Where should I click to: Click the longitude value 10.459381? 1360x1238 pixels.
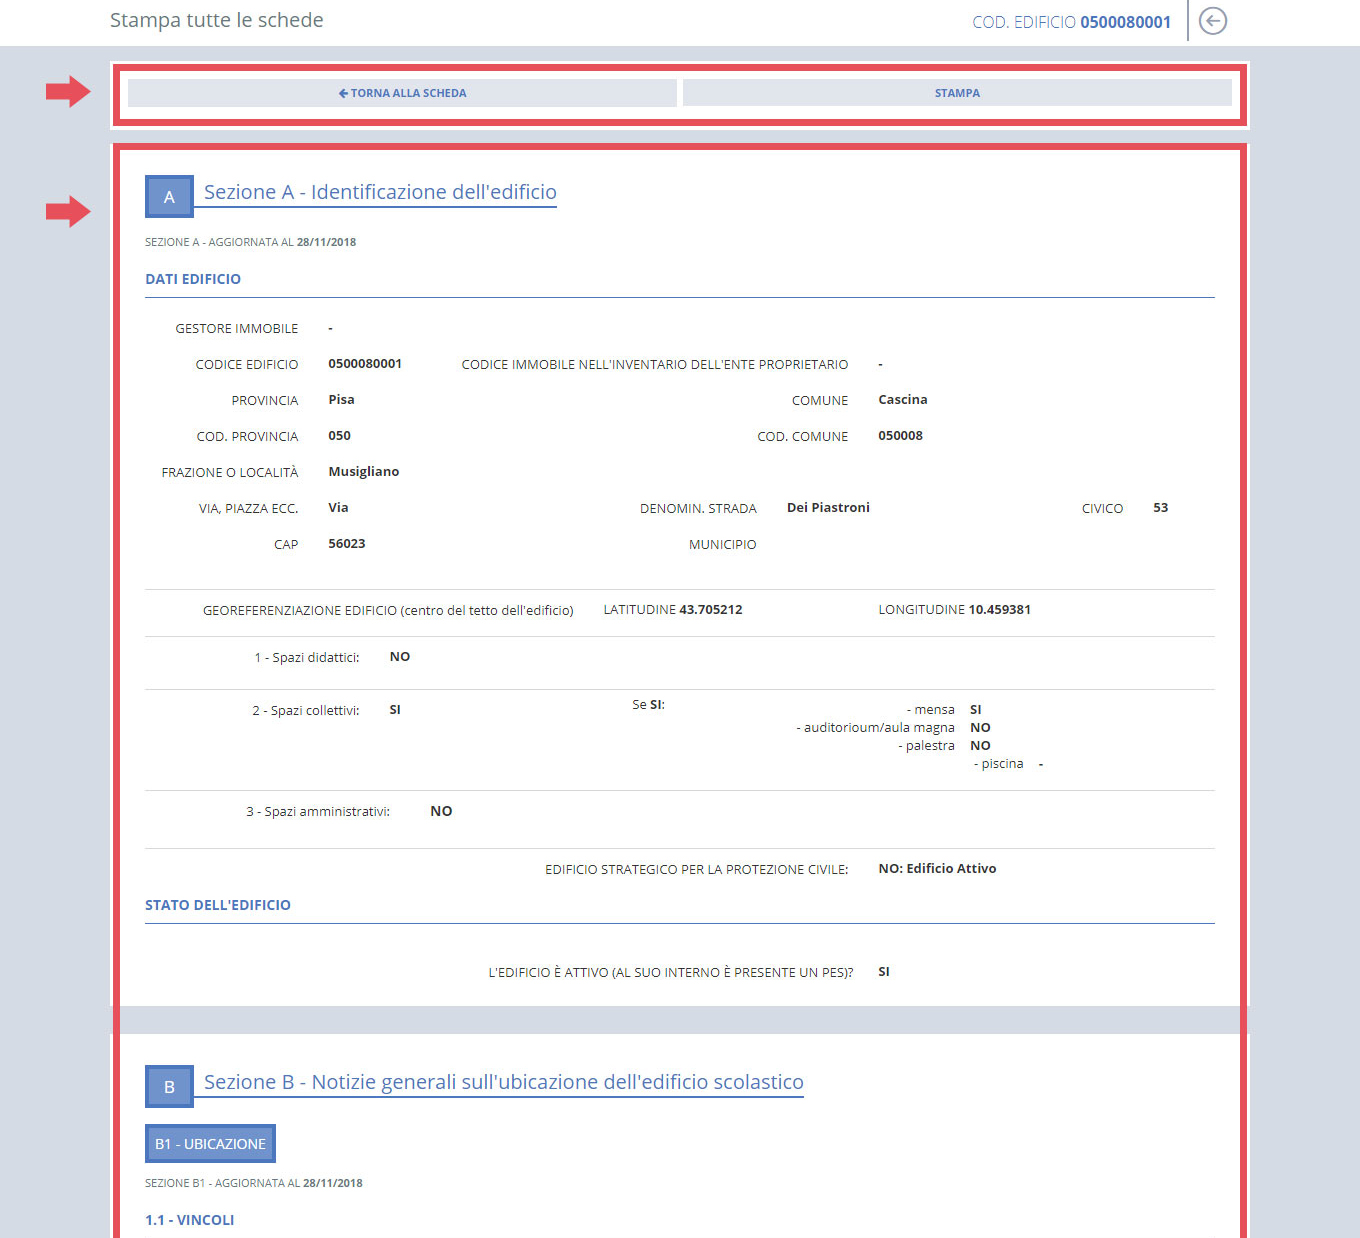[x=999, y=610]
